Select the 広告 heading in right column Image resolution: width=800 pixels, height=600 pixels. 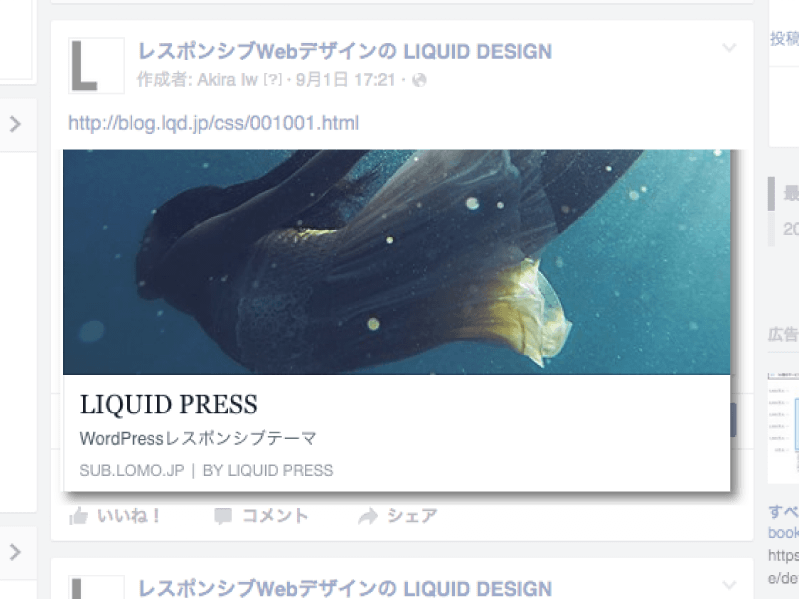[x=783, y=335]
